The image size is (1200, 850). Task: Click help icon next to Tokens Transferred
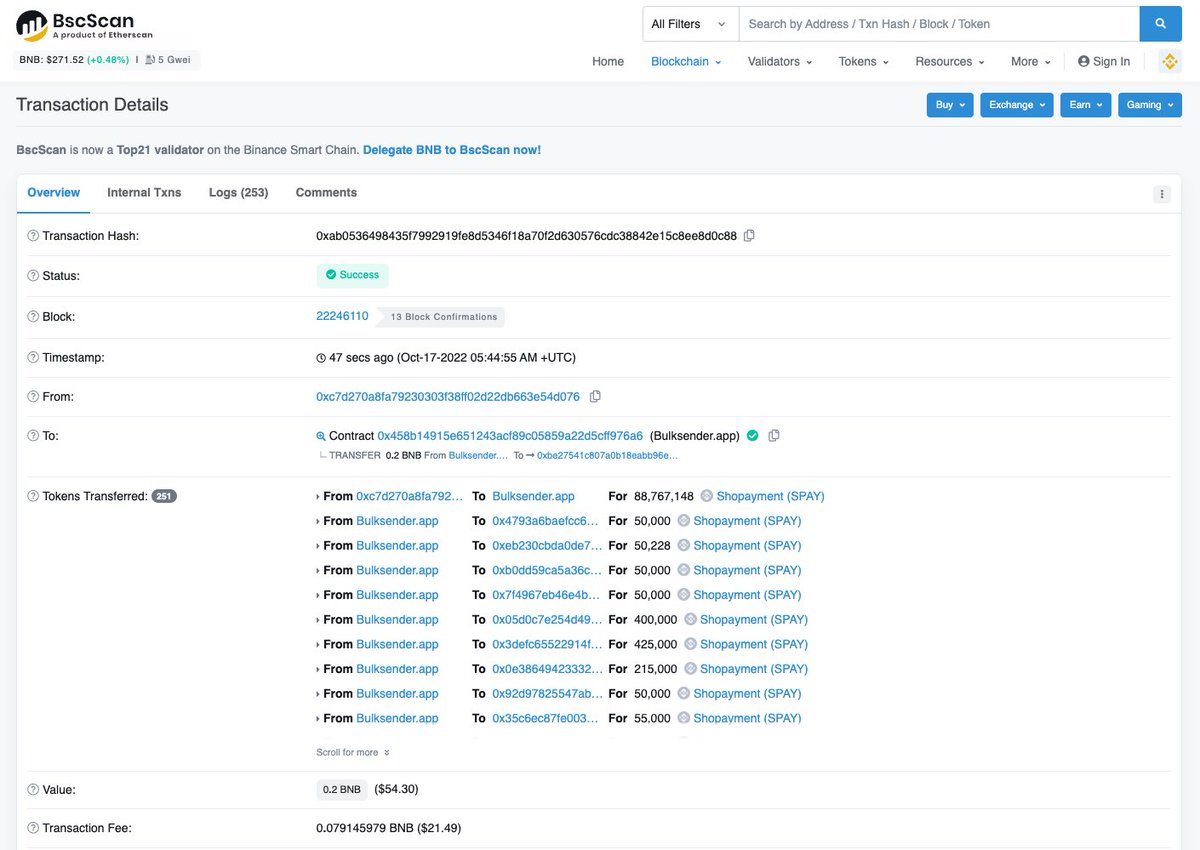(x=33, y=496)
